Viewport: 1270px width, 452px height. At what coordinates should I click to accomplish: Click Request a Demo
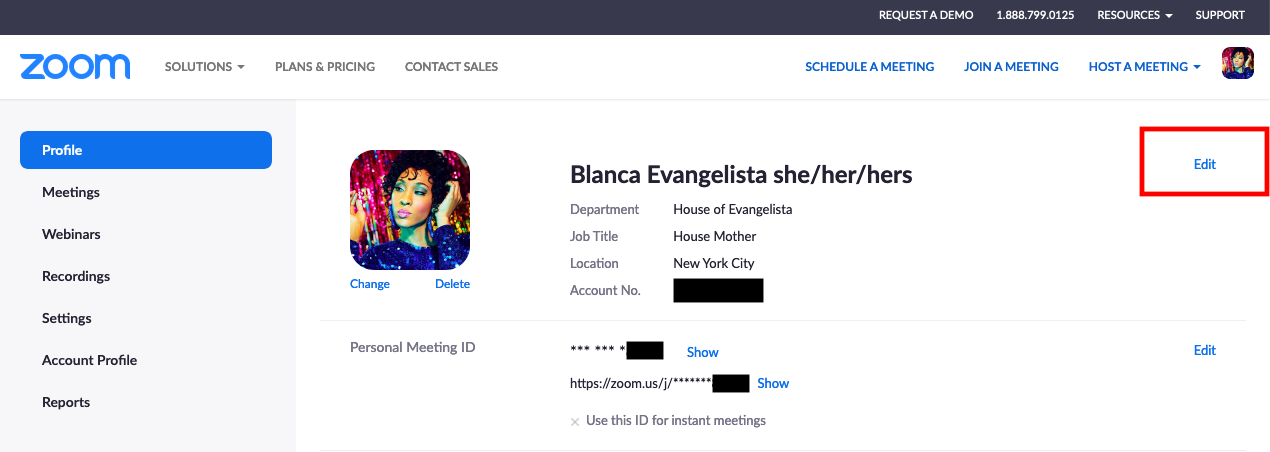[x=925, y=15]
